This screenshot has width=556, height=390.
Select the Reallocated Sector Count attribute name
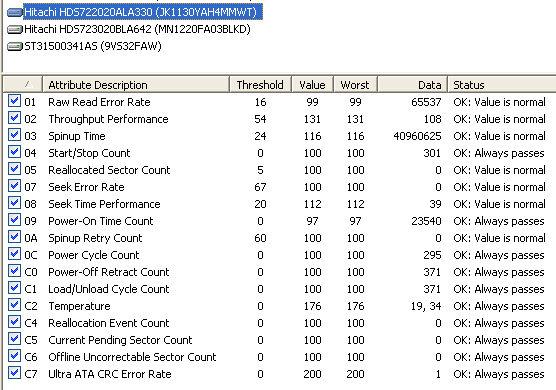(109, 170)
